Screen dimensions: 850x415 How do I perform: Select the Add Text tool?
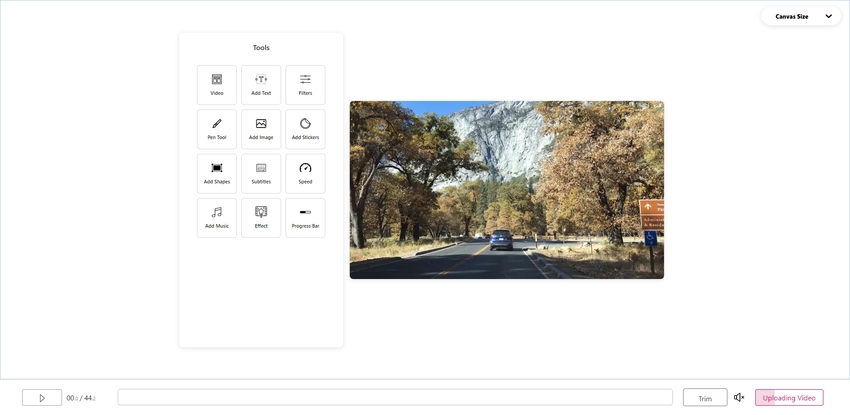(261, 85)
